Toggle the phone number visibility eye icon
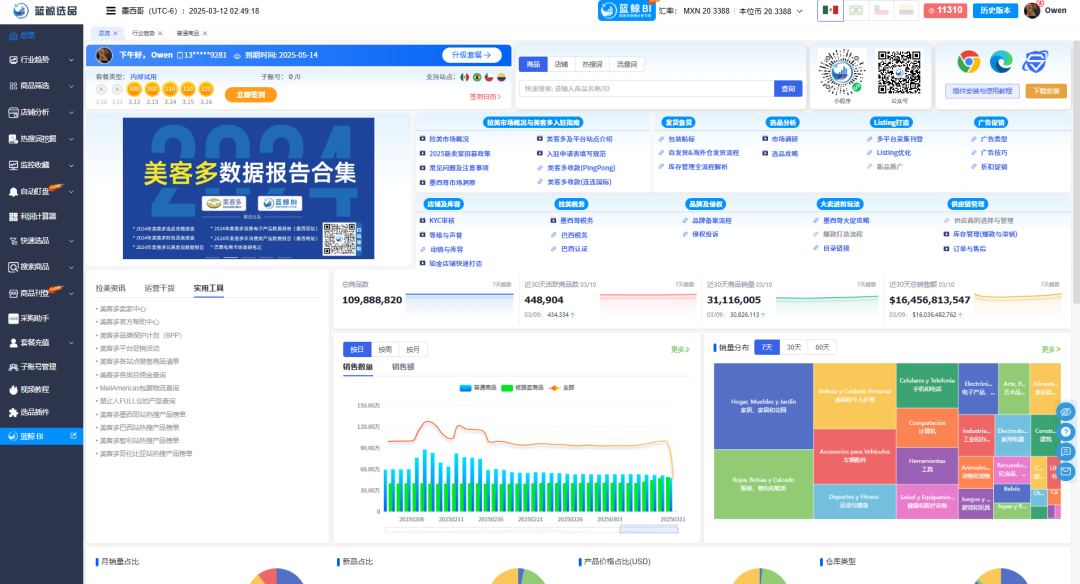1080x584 pixels. pos(237,56)
